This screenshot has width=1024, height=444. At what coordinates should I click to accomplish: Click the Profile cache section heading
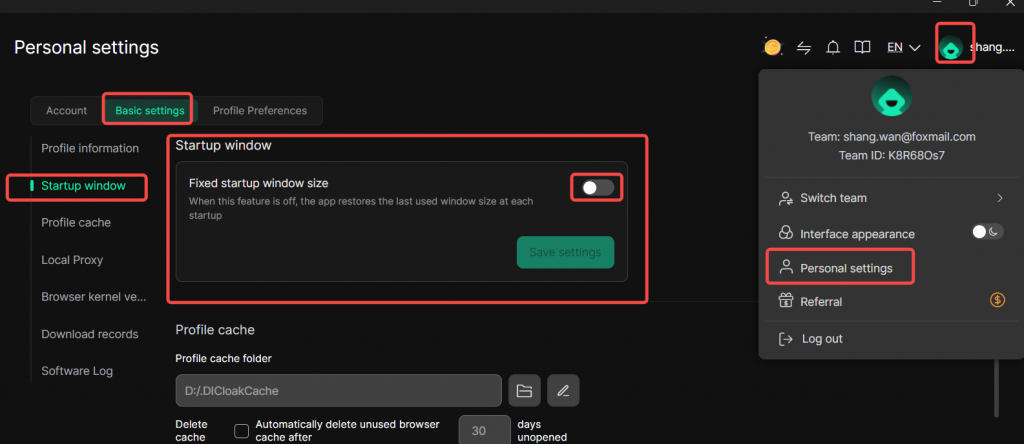(x=215, y=330)
